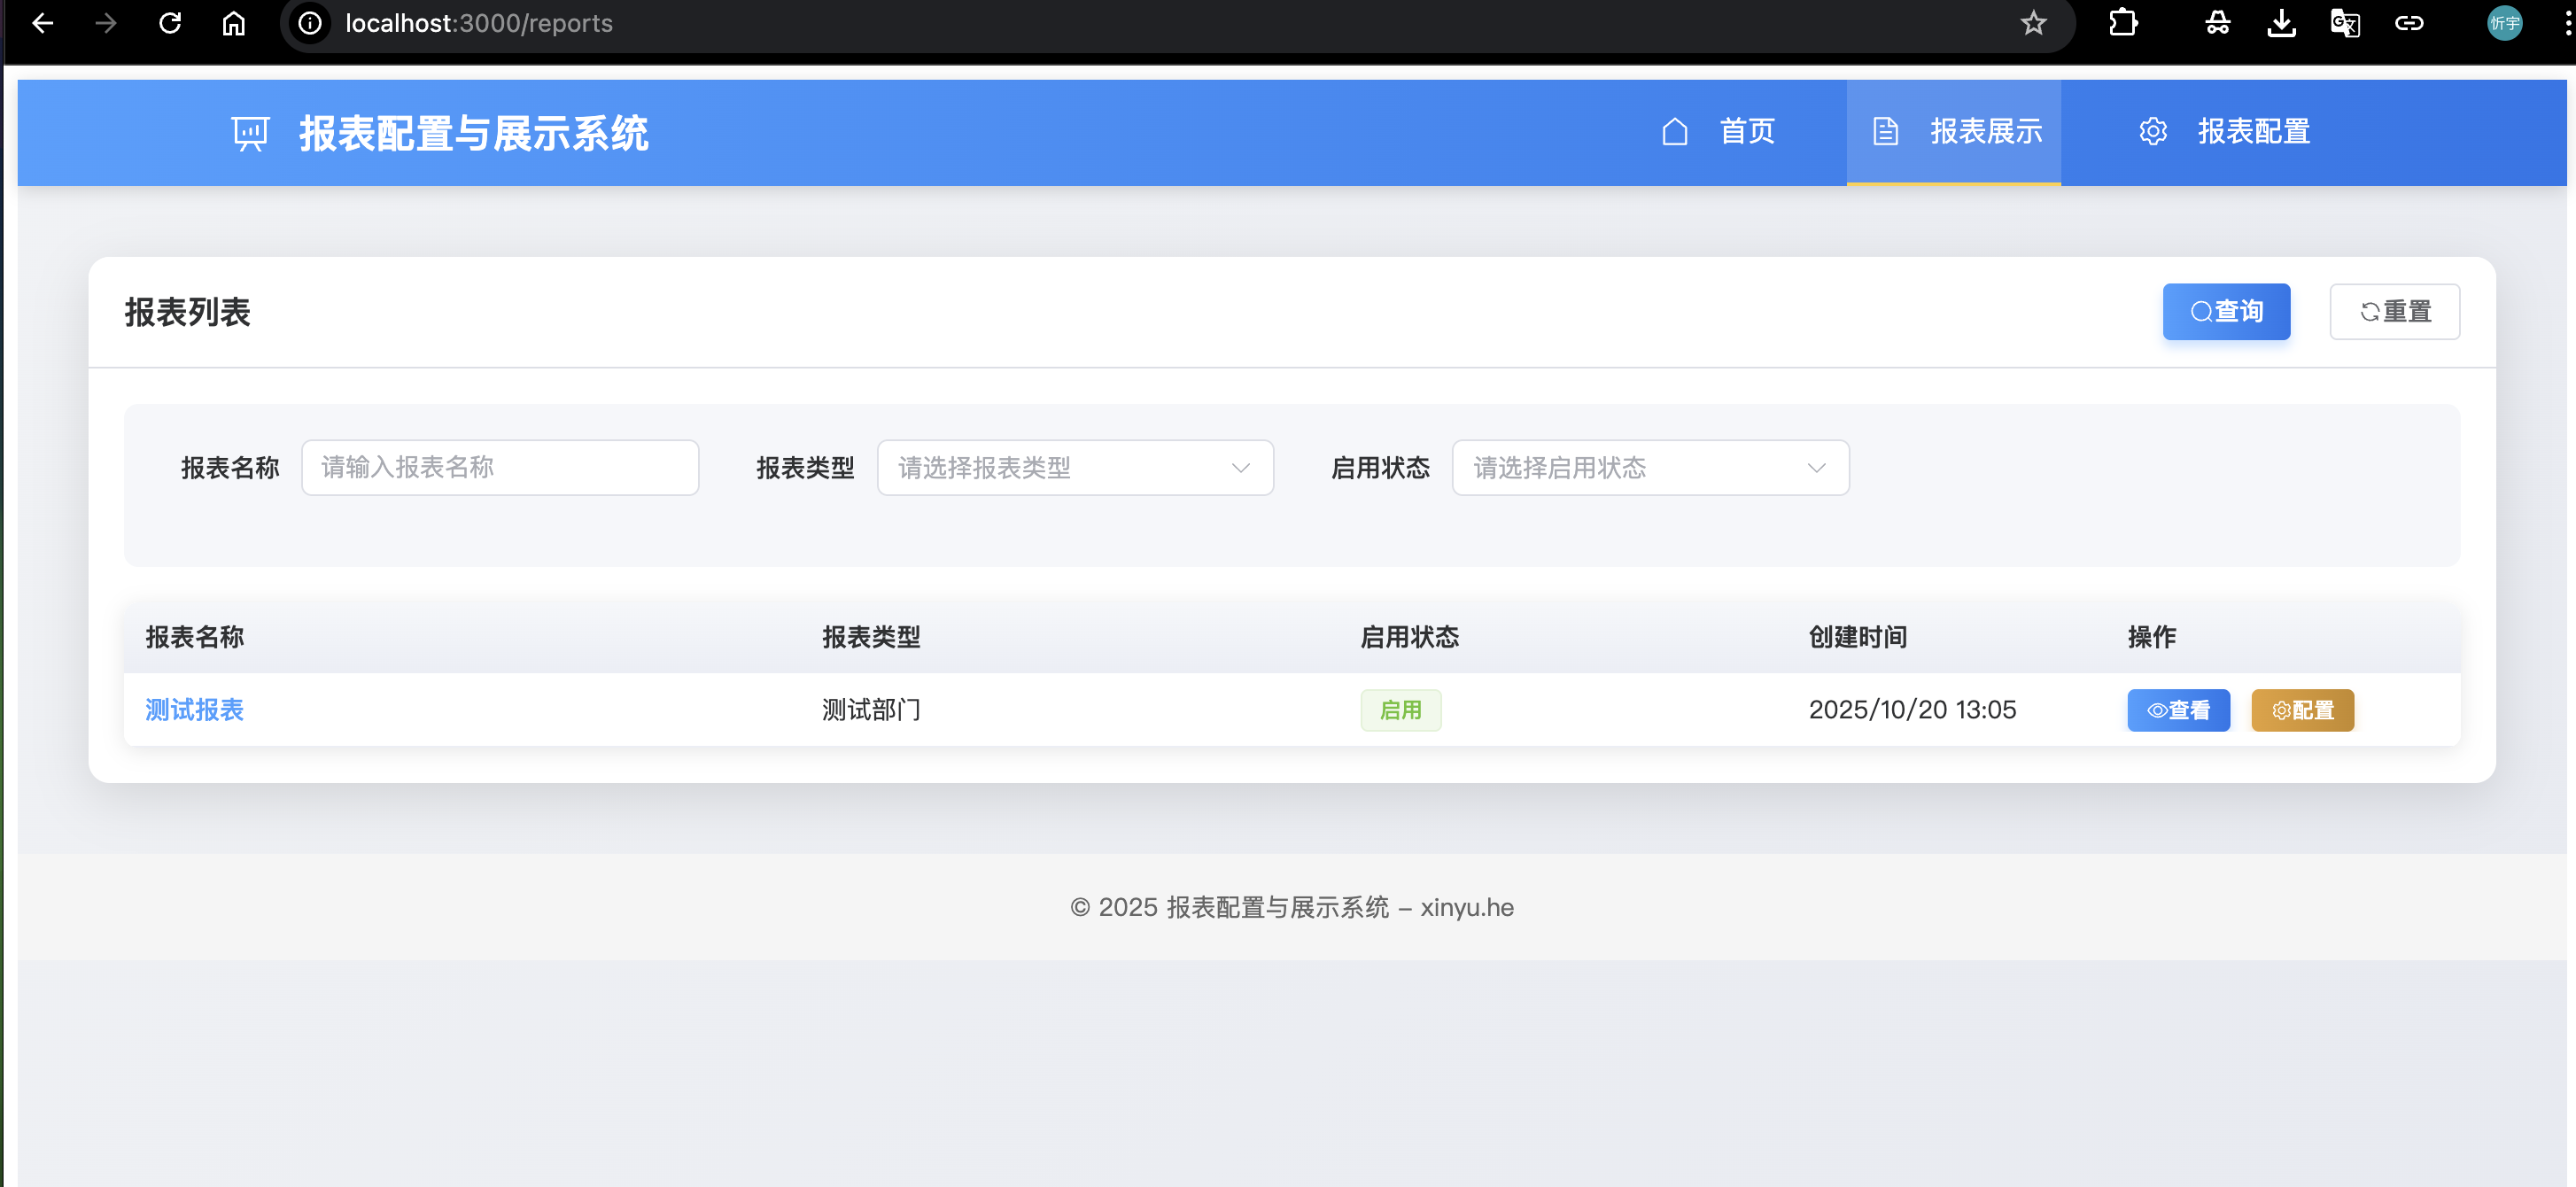
Task: Open the 启用状态 select dropdown
Action: click(x=1650, y=467)
